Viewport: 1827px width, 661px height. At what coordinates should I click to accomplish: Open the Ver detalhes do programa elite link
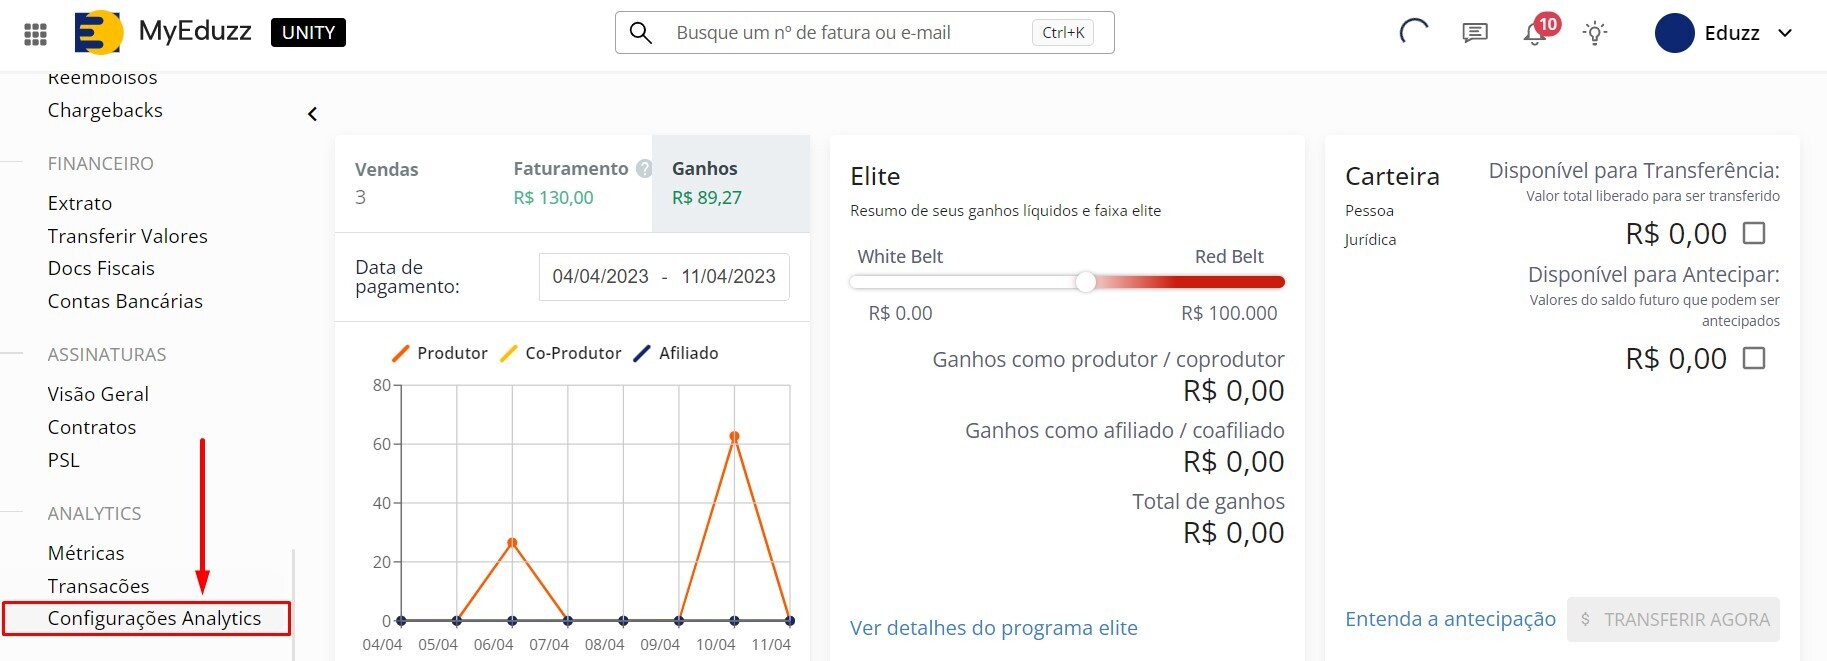tap(993, 628)
